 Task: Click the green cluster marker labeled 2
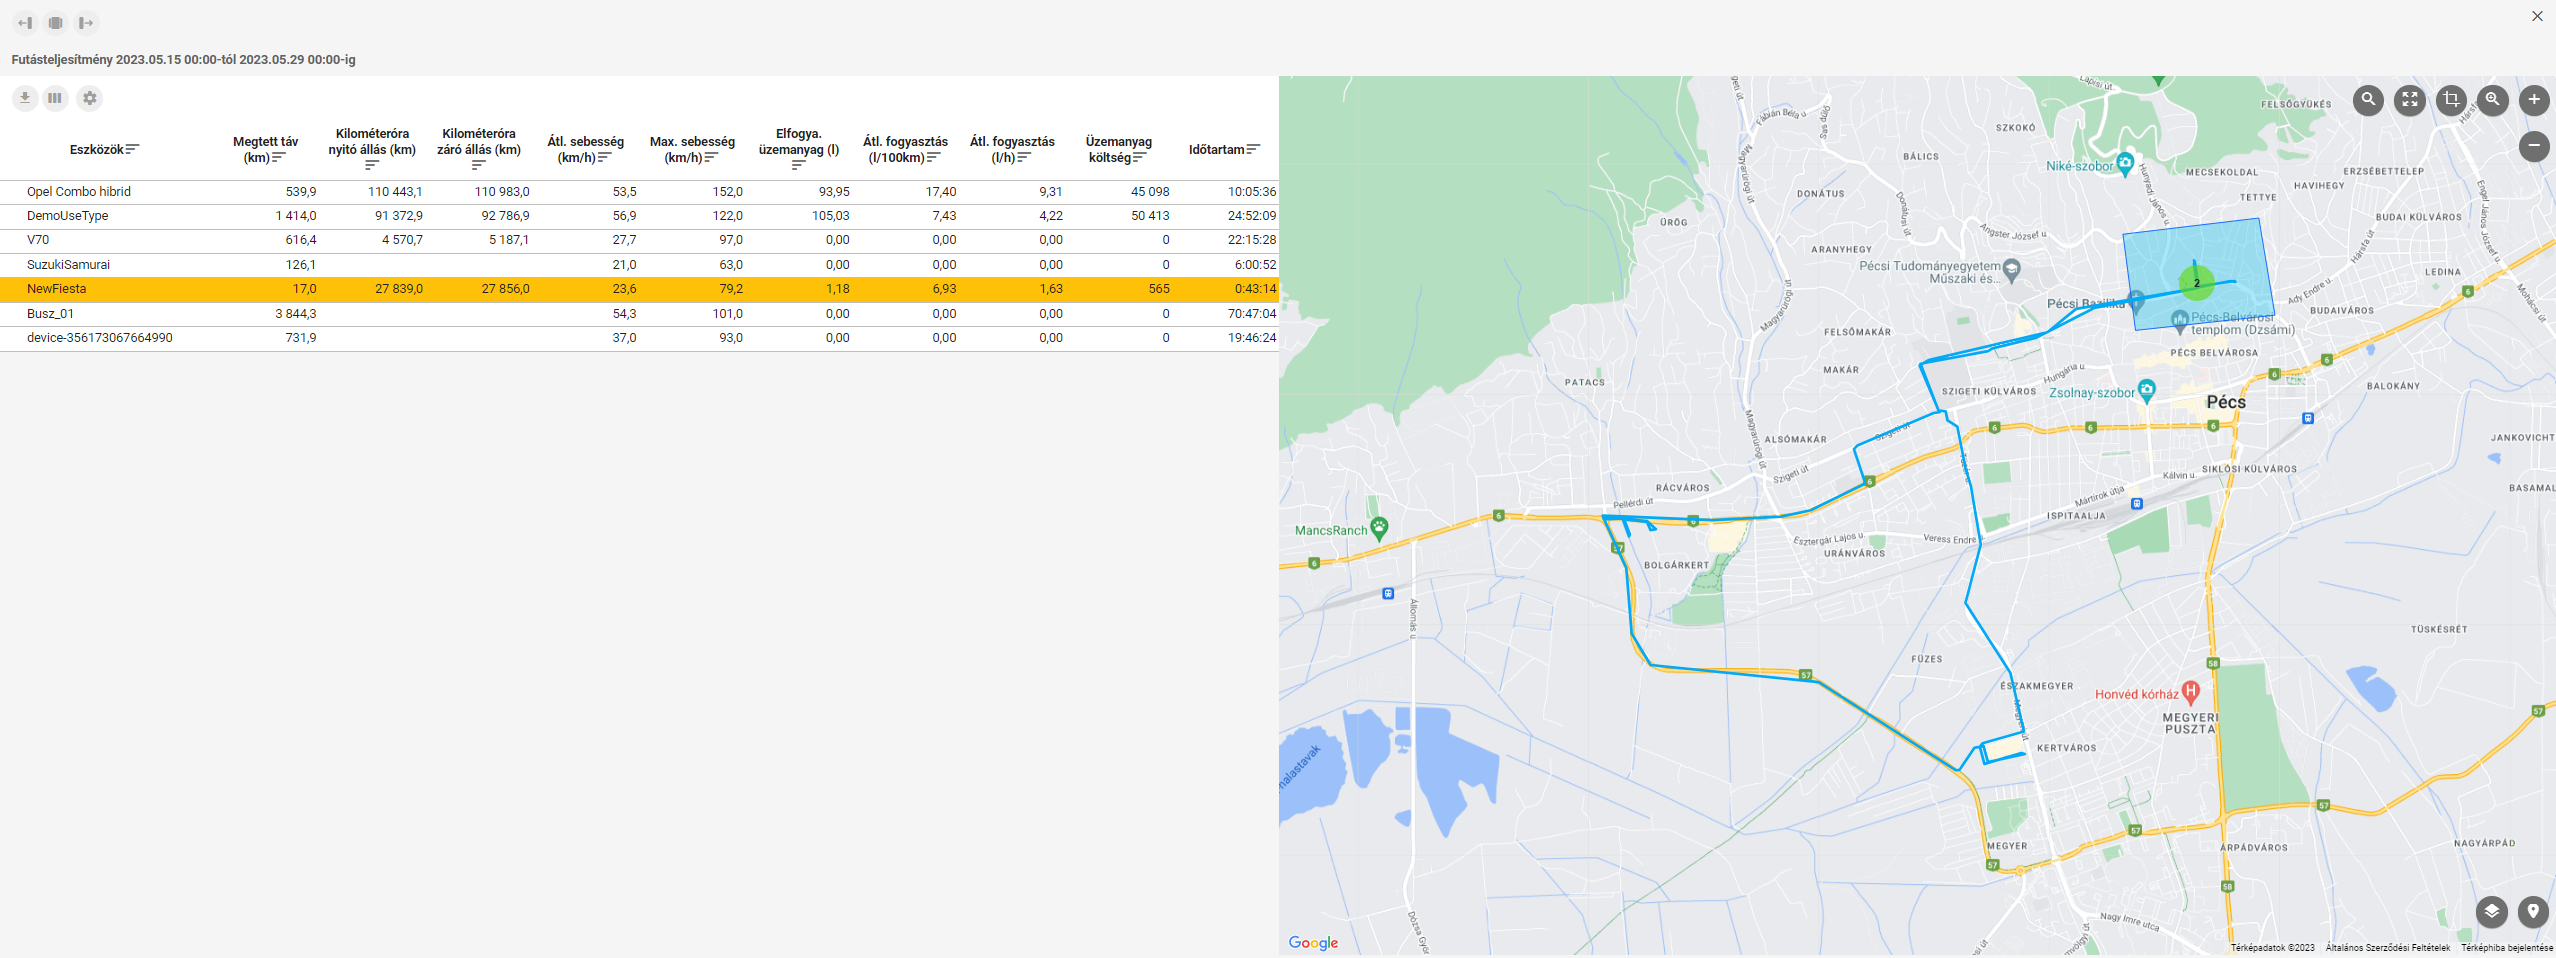(2196, 283)
